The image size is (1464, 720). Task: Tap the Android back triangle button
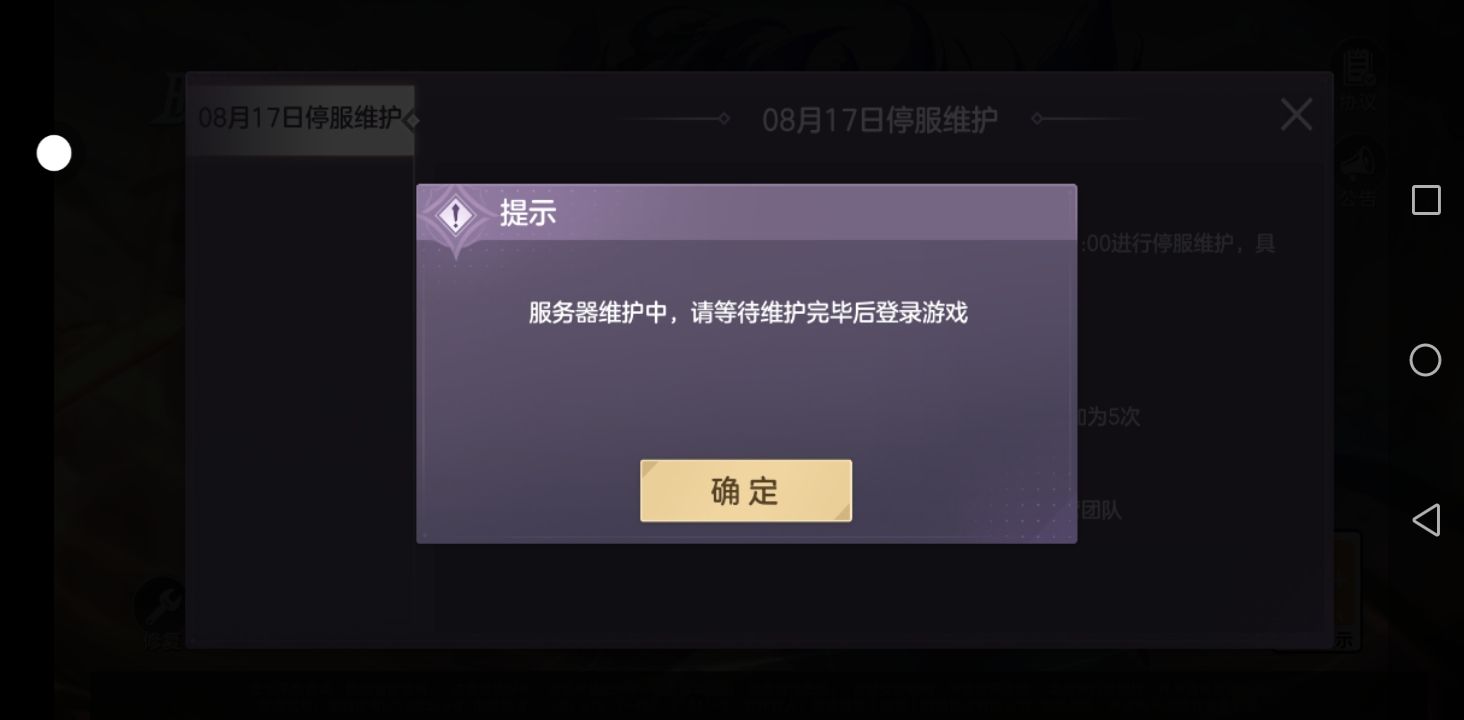1425,520
